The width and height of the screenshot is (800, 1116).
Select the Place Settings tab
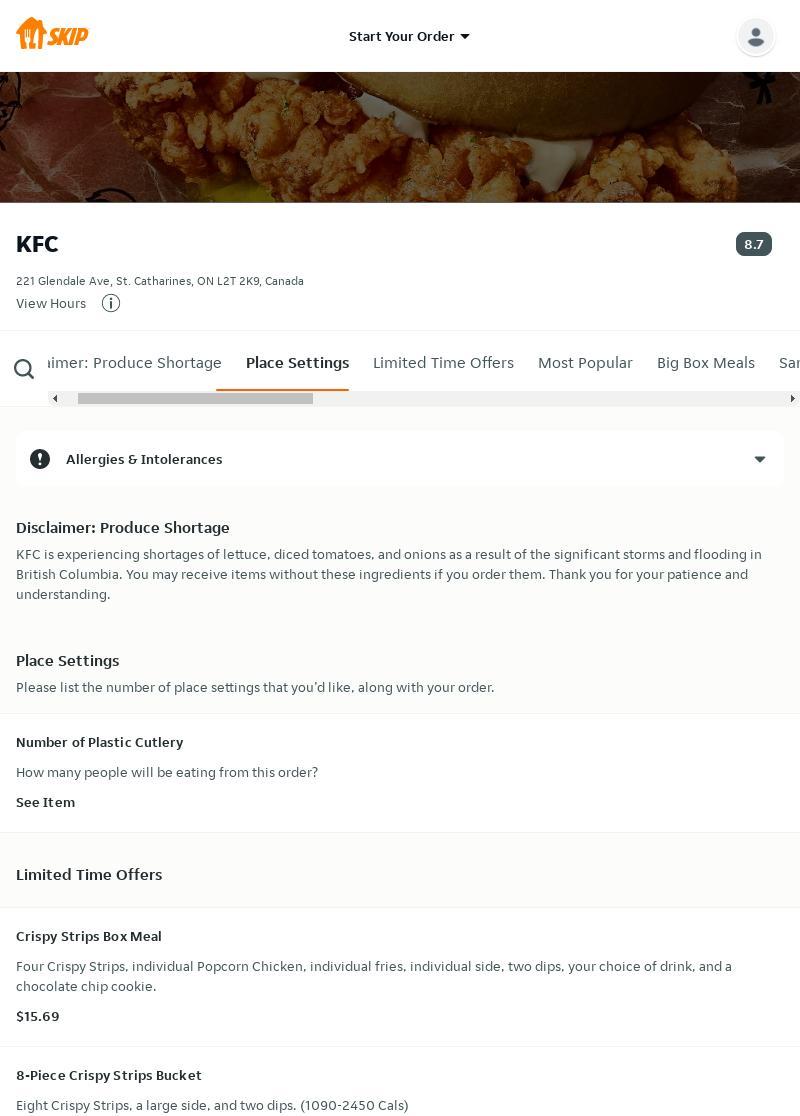tap(297, 363)
